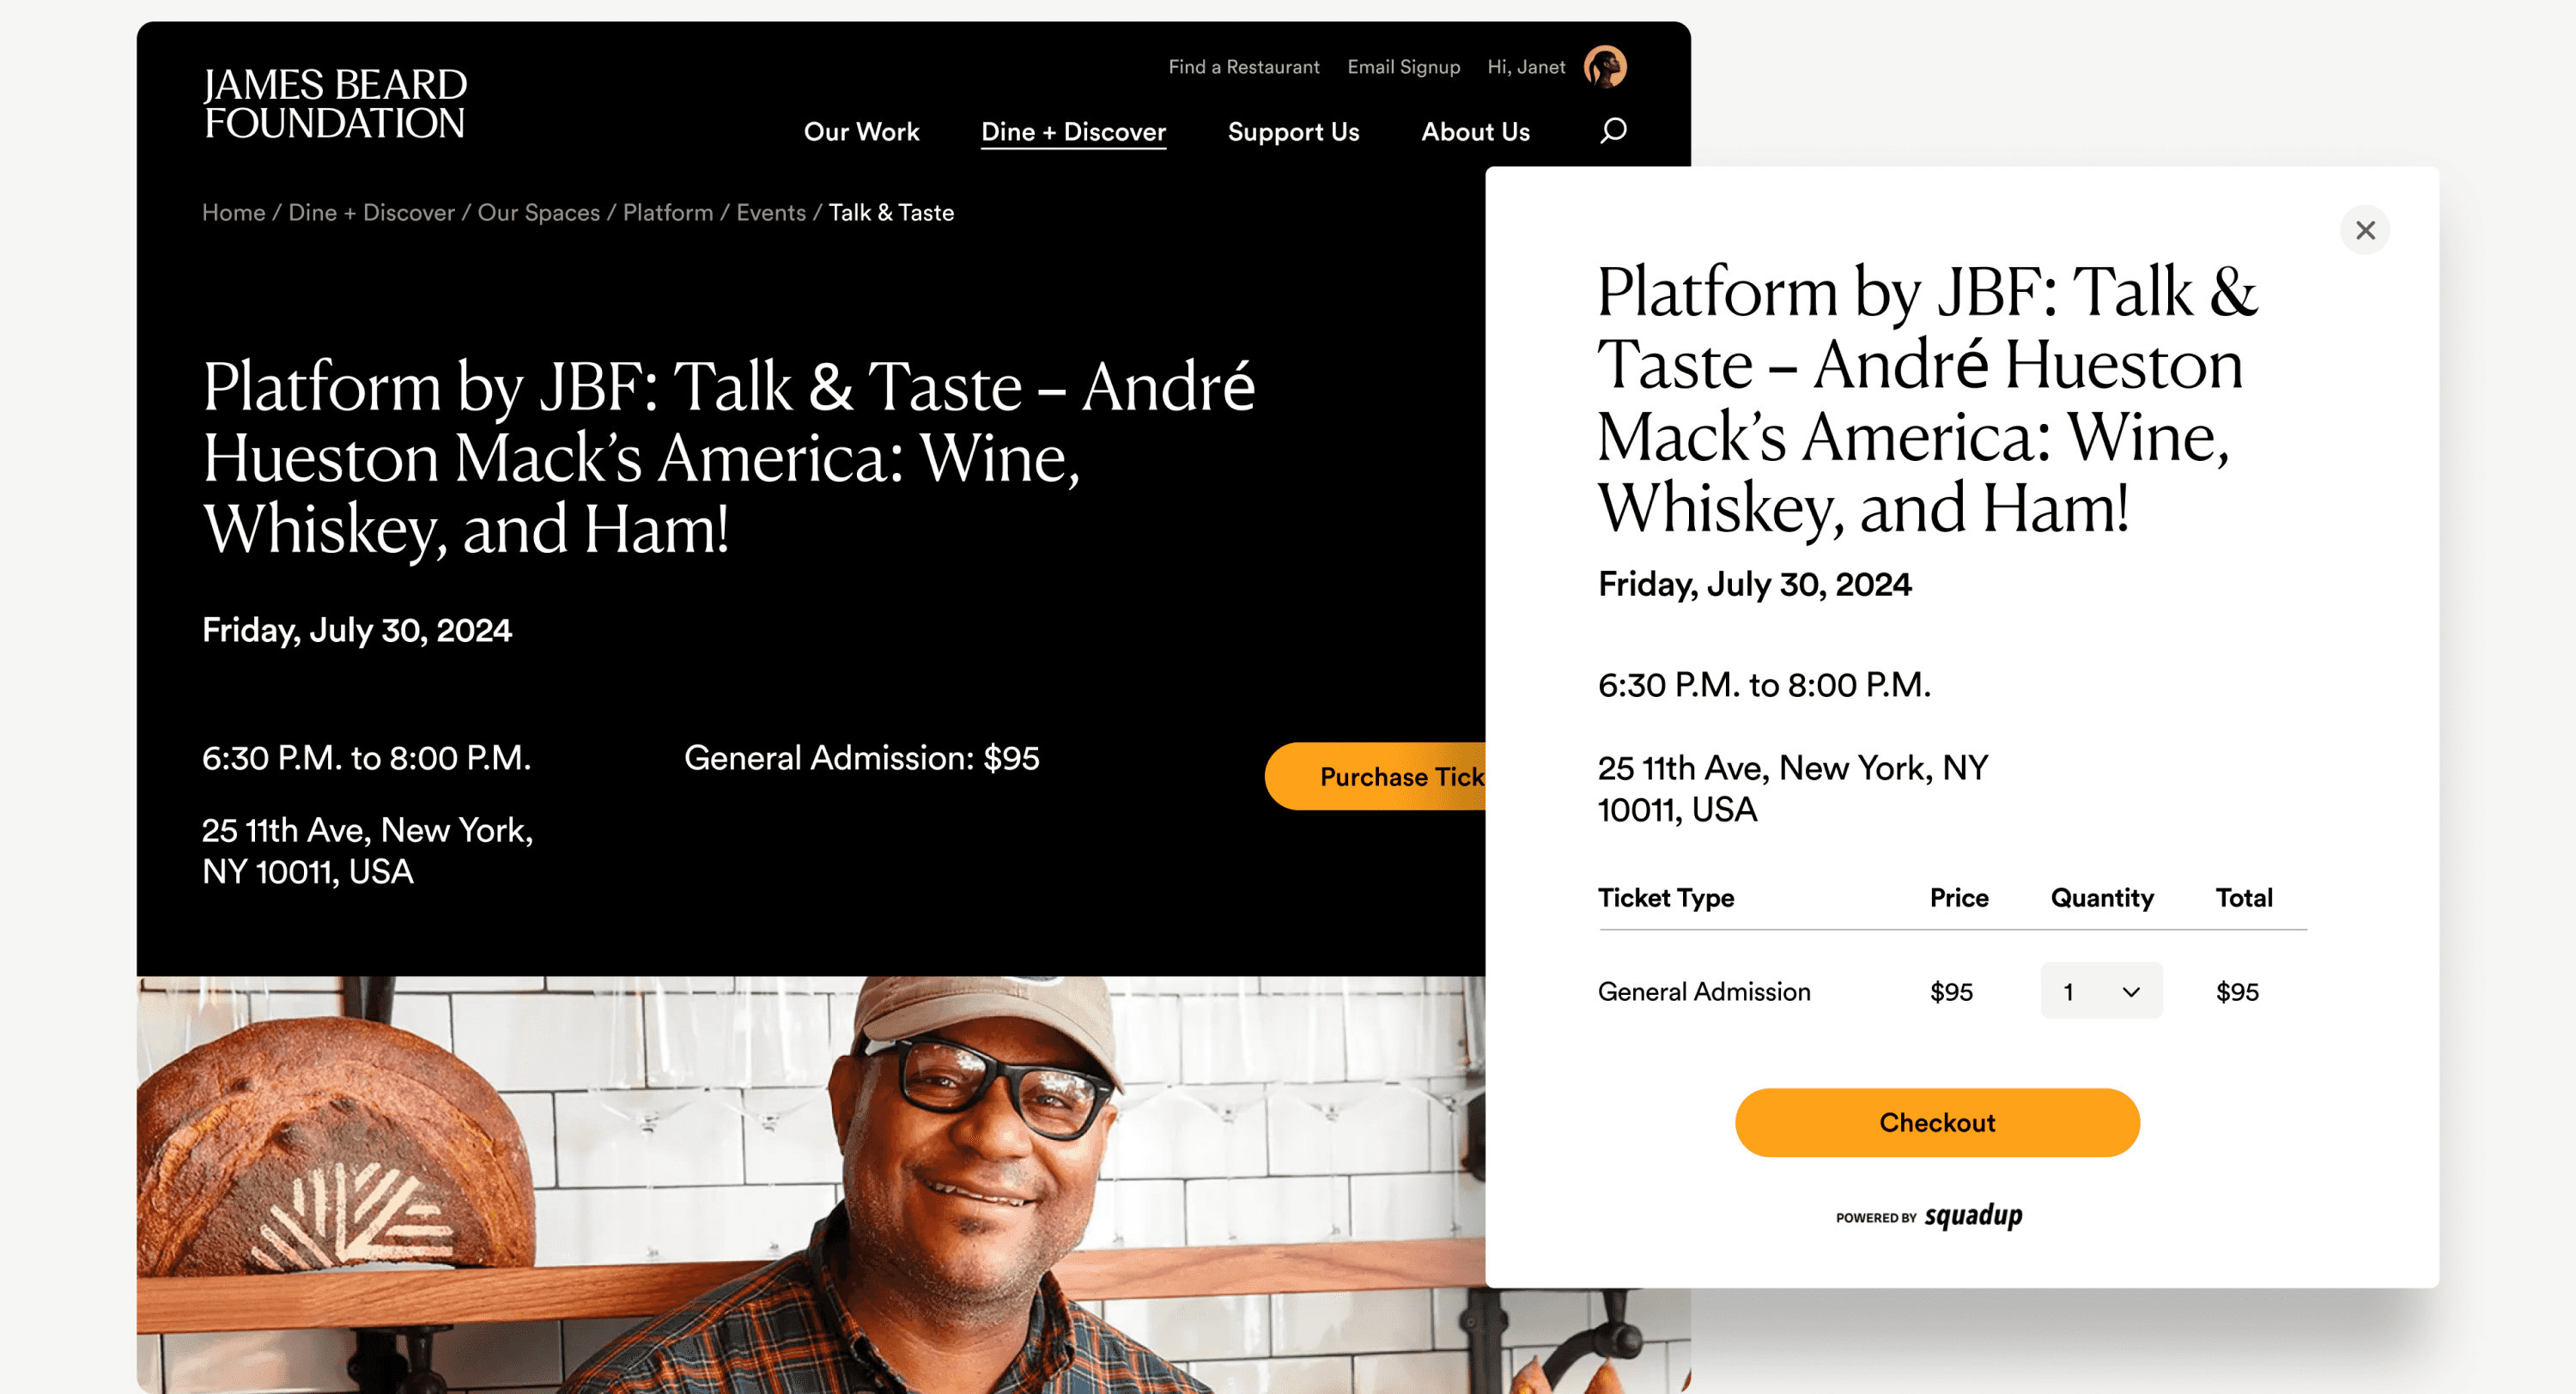Click the Checkout button
Viewport: 2576px width, 1394px height.
click(1936, 1122)
